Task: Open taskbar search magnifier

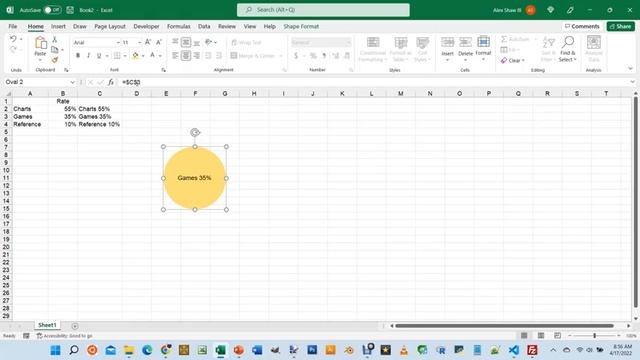Action: coord(74,350)
